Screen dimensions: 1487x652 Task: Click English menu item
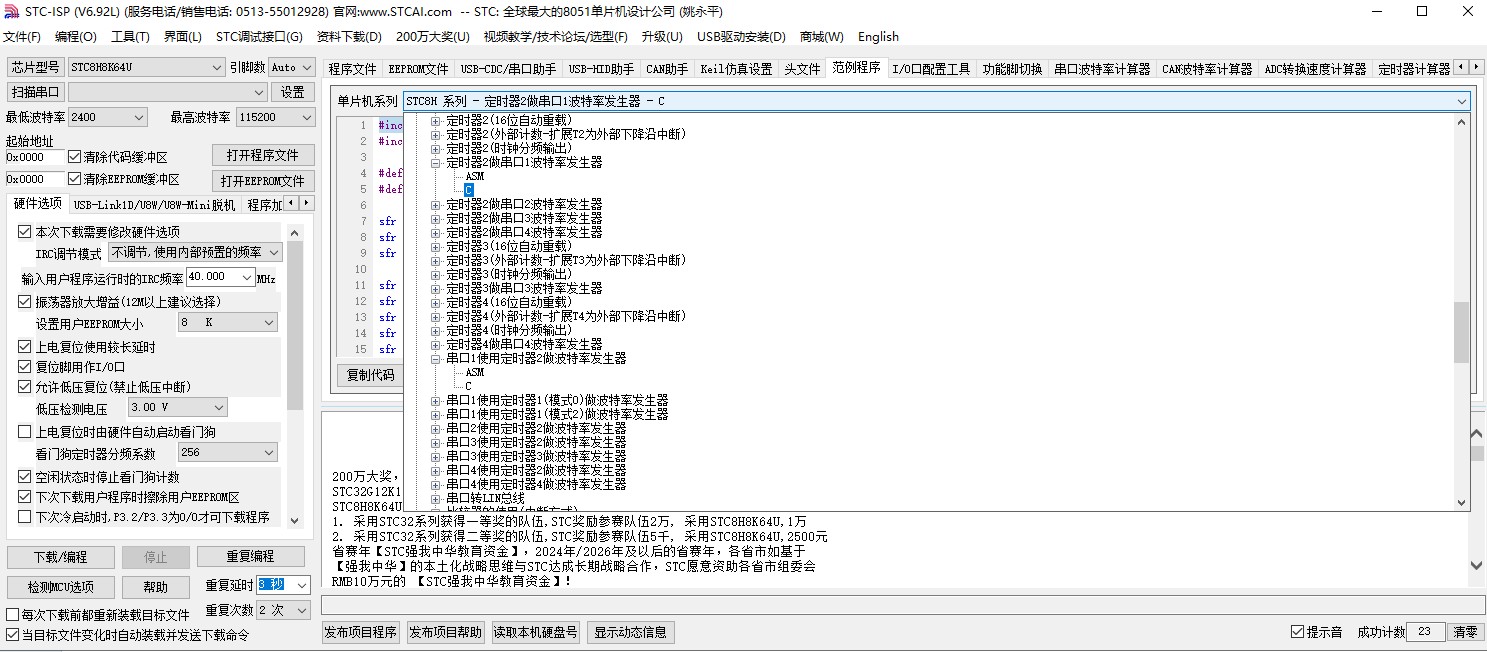tap(878, 37)
